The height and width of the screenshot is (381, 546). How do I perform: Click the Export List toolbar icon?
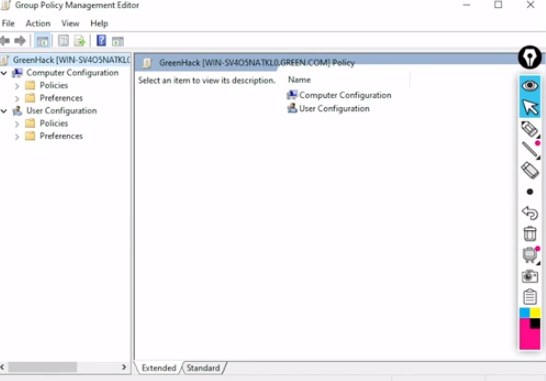point(79,41)
